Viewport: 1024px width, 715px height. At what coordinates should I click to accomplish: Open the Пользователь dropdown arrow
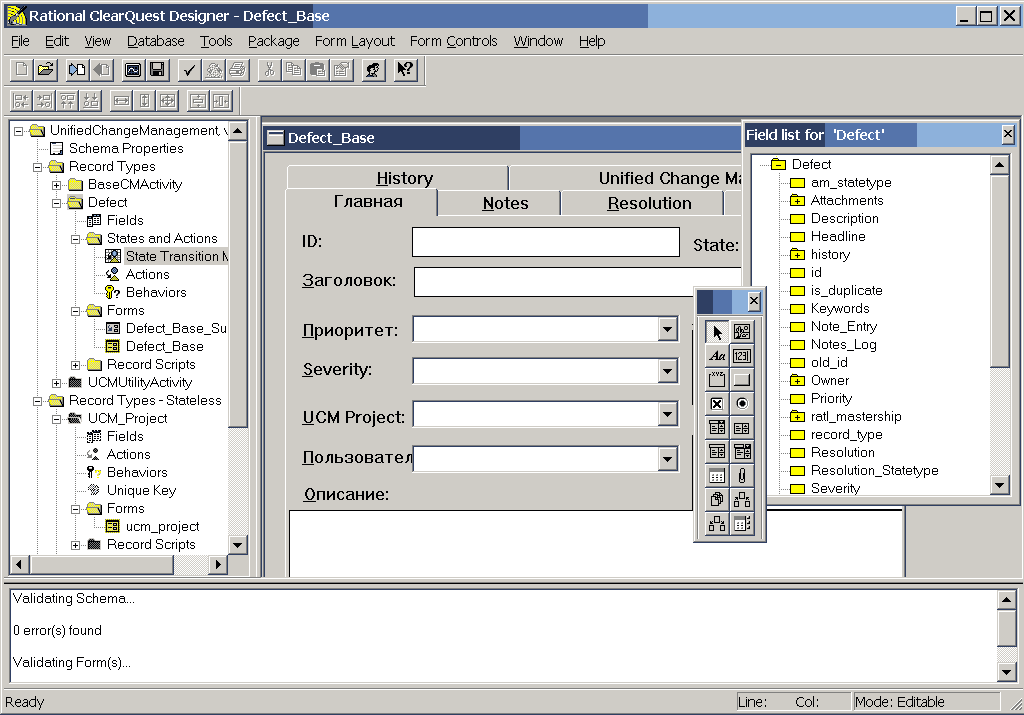tap(667, 459)
